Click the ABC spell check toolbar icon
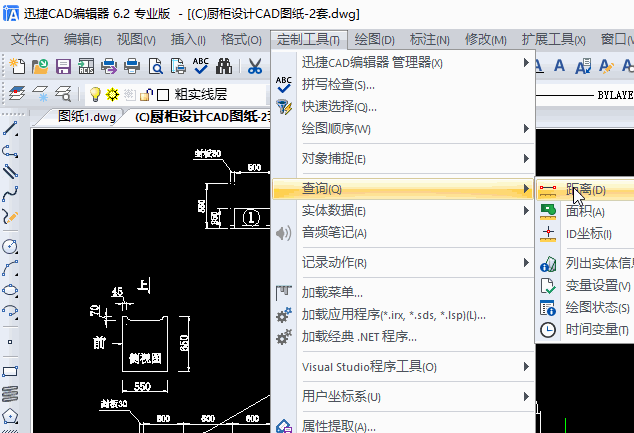634x433 pixels. coord(201,65)
